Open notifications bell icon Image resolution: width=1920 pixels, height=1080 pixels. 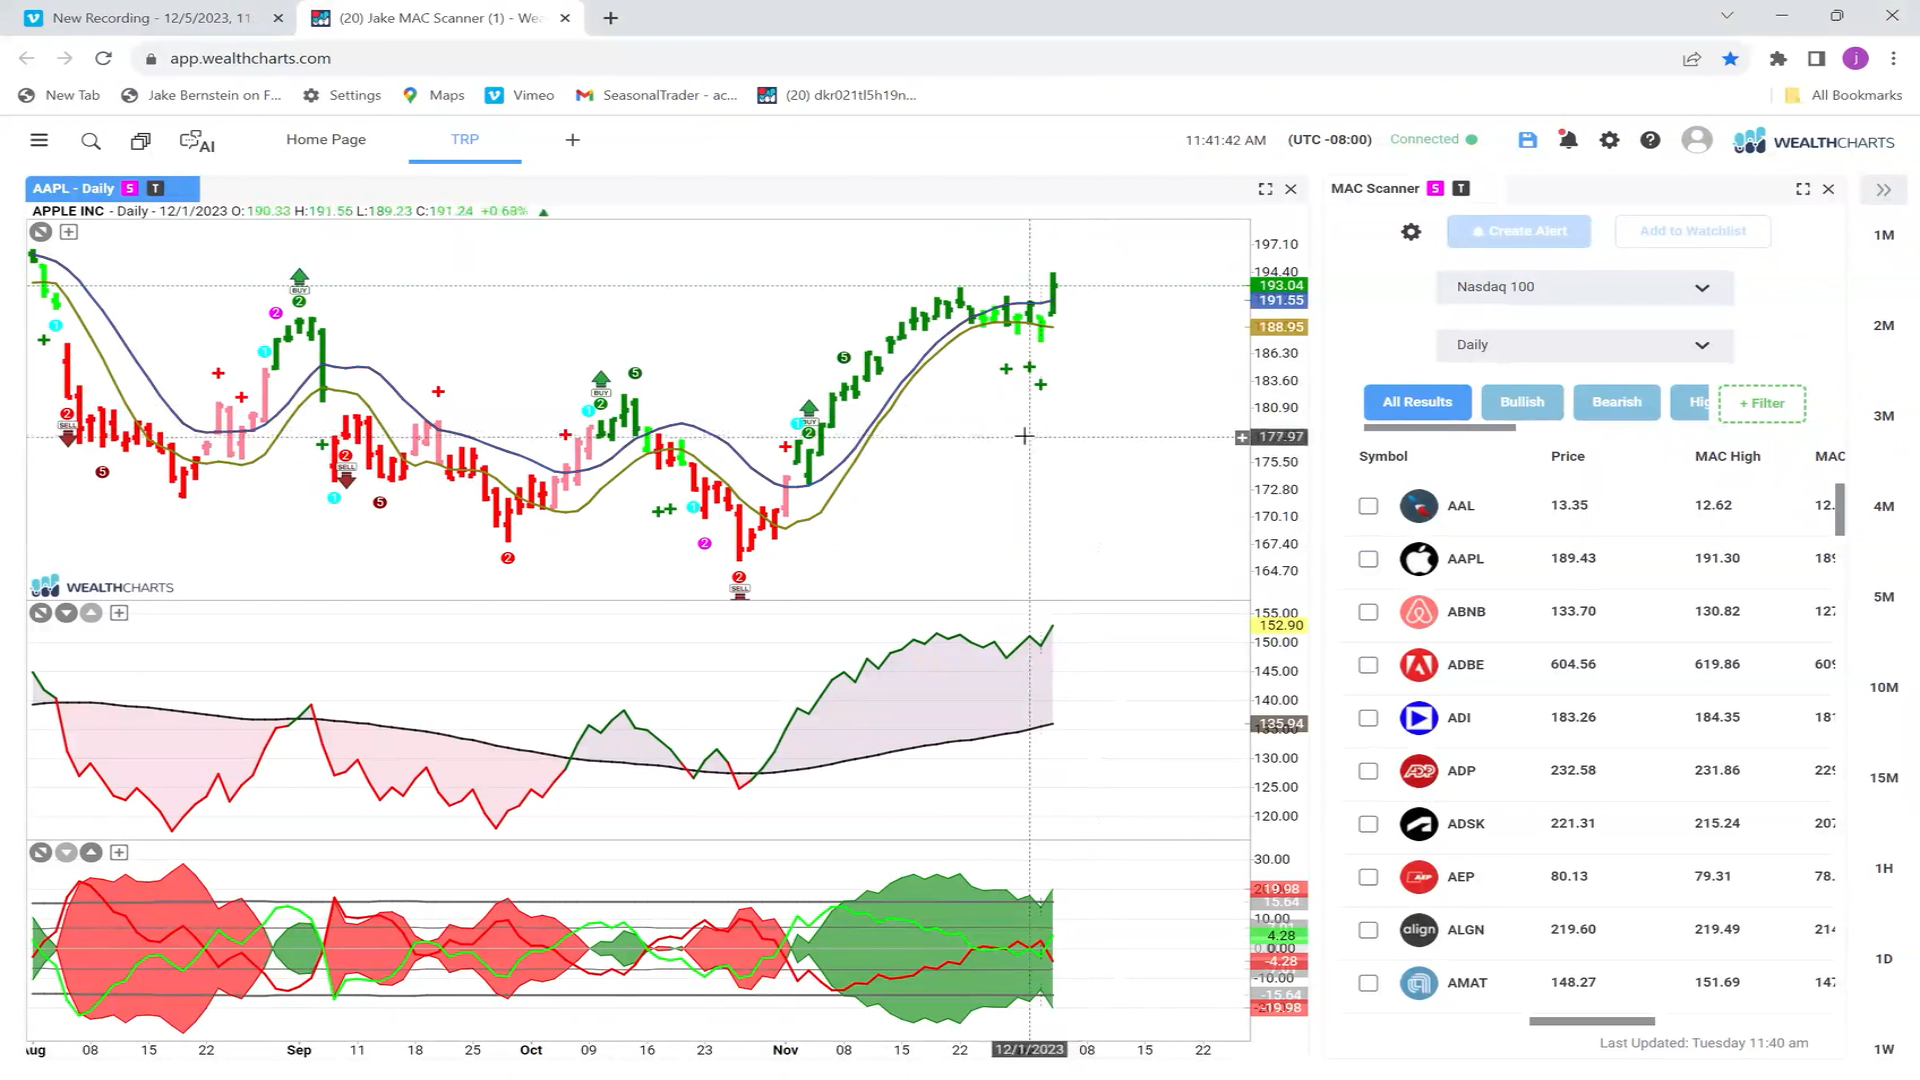coord(1568,140)
